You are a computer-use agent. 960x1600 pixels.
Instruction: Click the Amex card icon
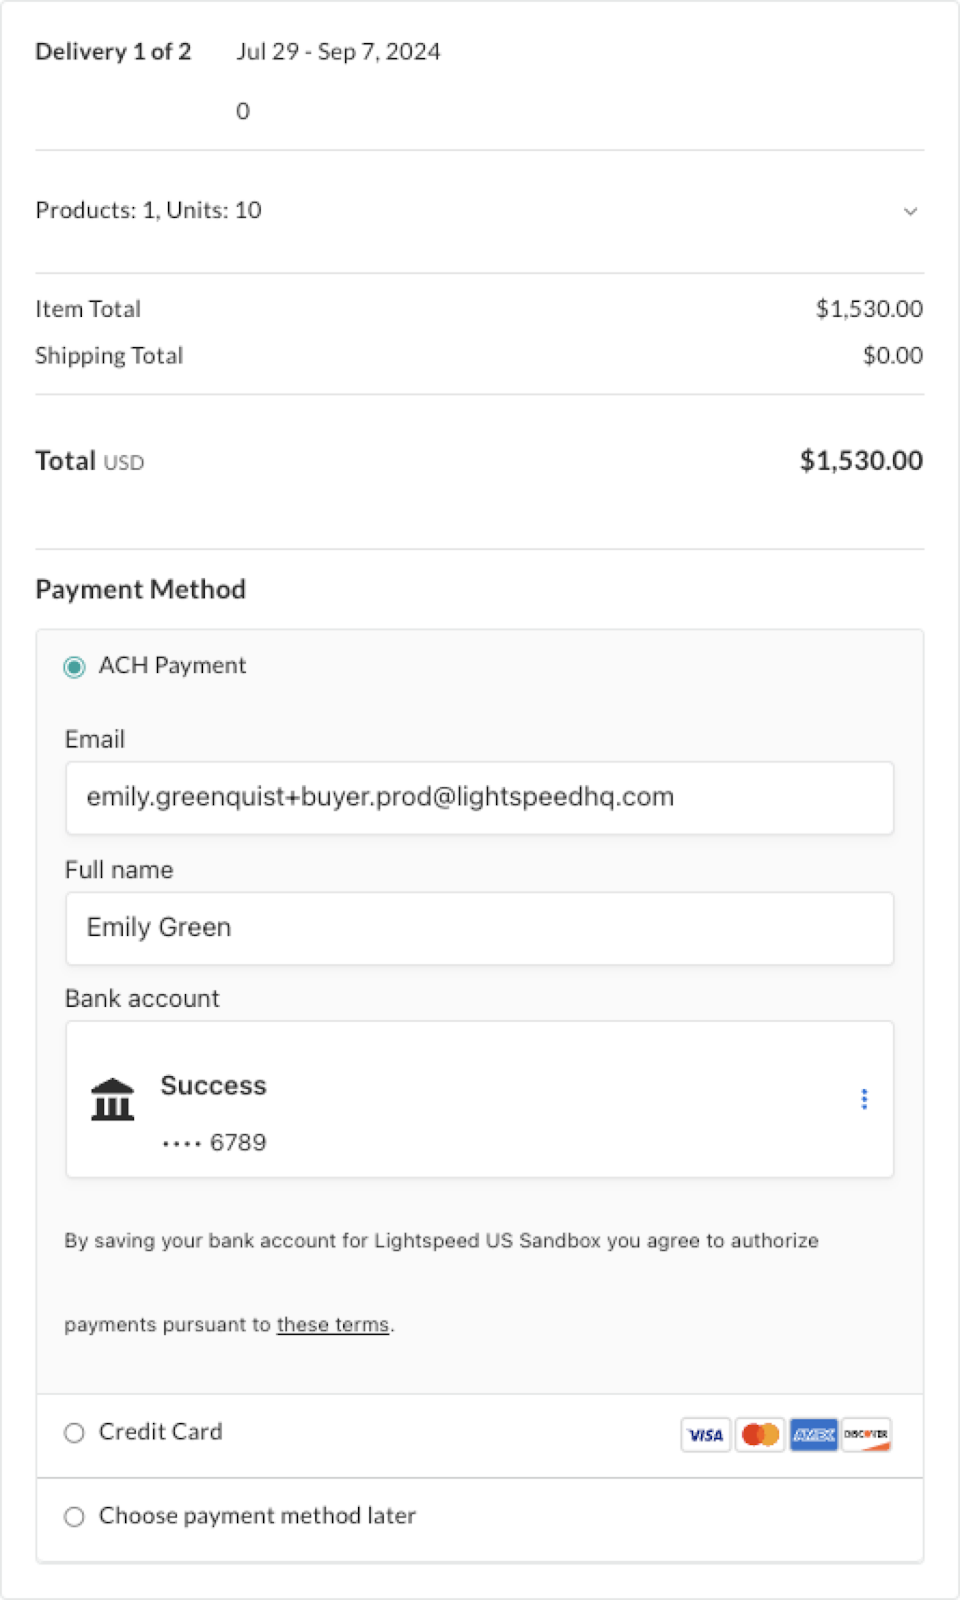point(814,1435)
